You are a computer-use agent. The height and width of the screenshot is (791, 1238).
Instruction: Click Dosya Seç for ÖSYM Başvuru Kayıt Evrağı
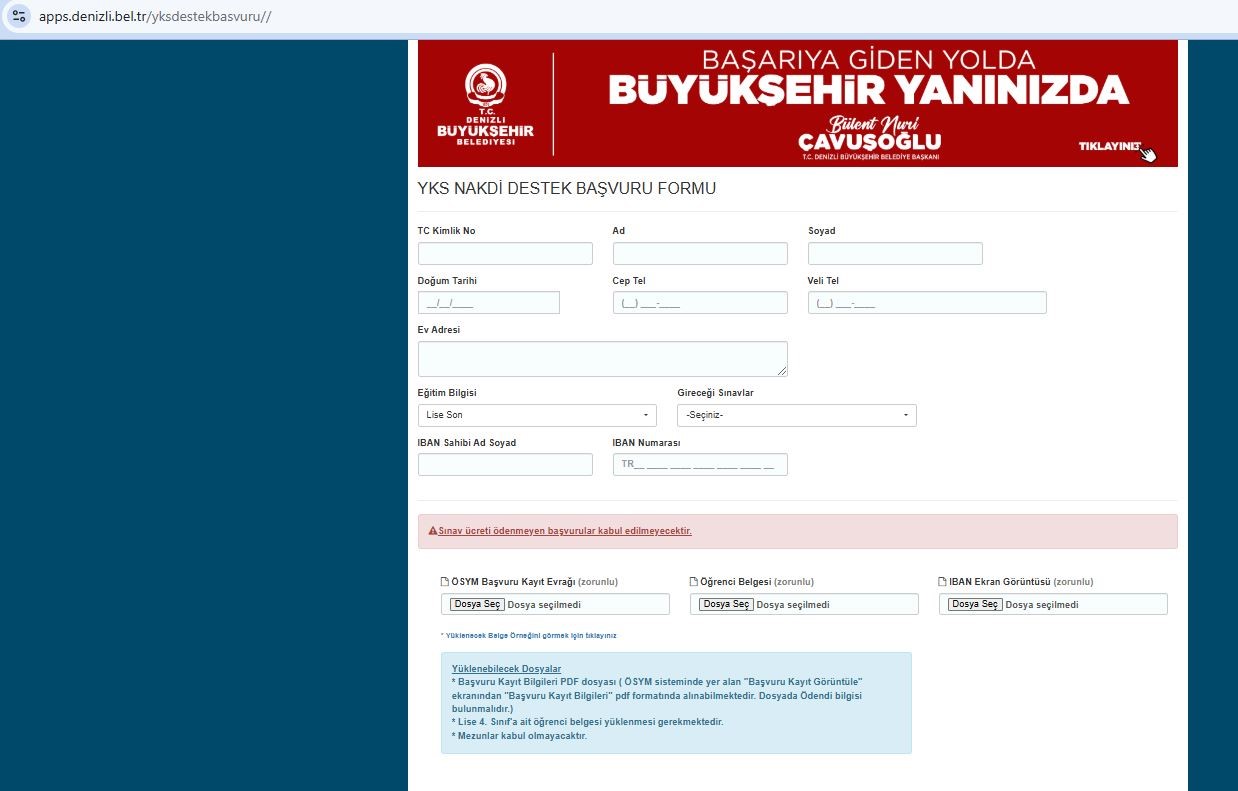pyautogui.click(x=477, y=603)
